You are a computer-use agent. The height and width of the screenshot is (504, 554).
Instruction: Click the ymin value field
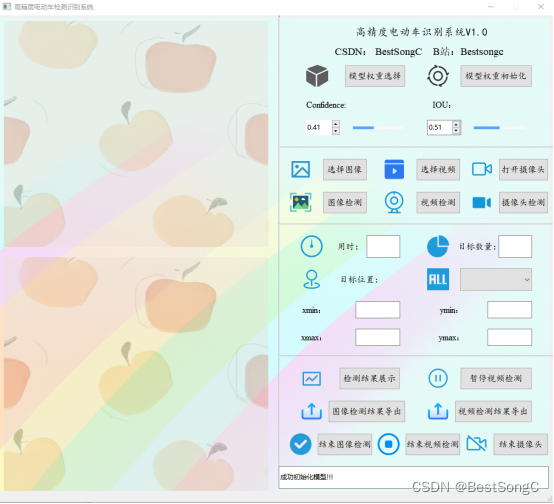[509, 310]
